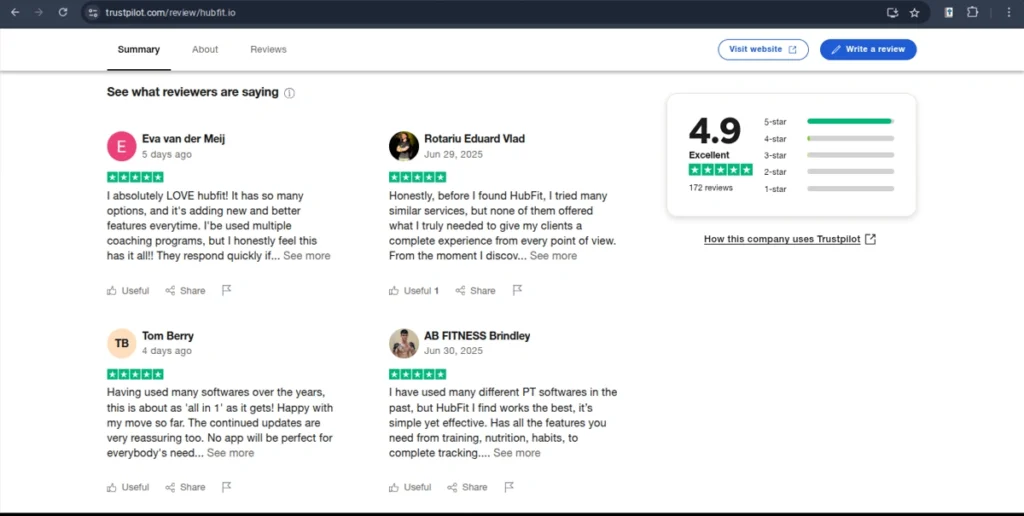Share Rotariu Eduard Vlad's review
The width and height of the screenshot is (1024, 516).
(x=475, y=291)
